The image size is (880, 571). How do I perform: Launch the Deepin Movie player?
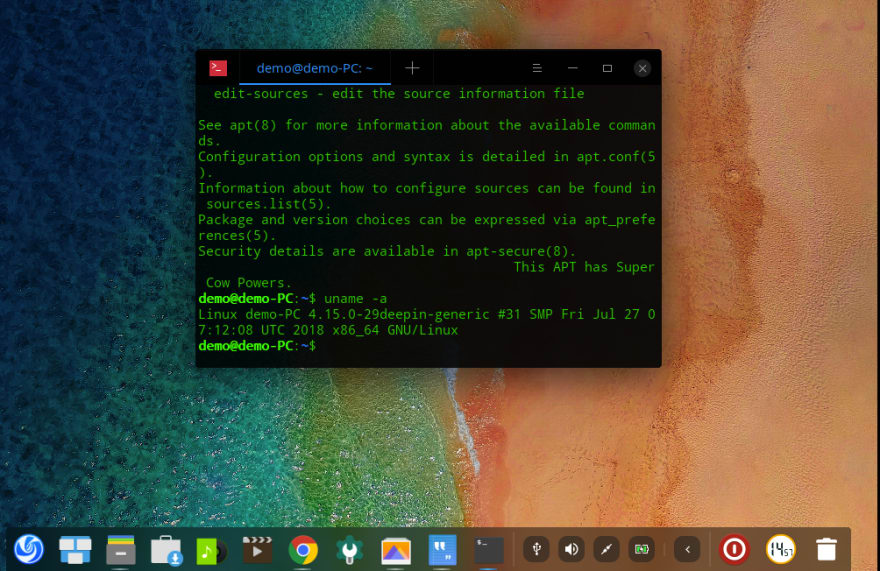257,550
